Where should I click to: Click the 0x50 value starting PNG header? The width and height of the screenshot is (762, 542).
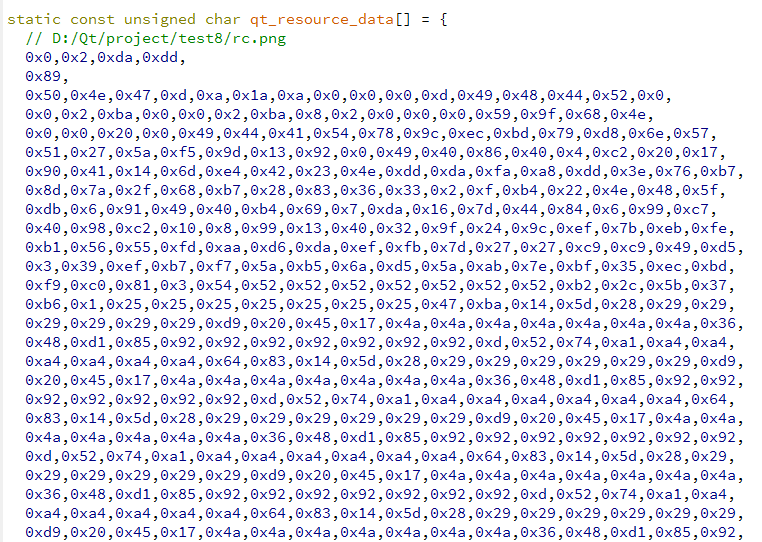coord(43,95)
